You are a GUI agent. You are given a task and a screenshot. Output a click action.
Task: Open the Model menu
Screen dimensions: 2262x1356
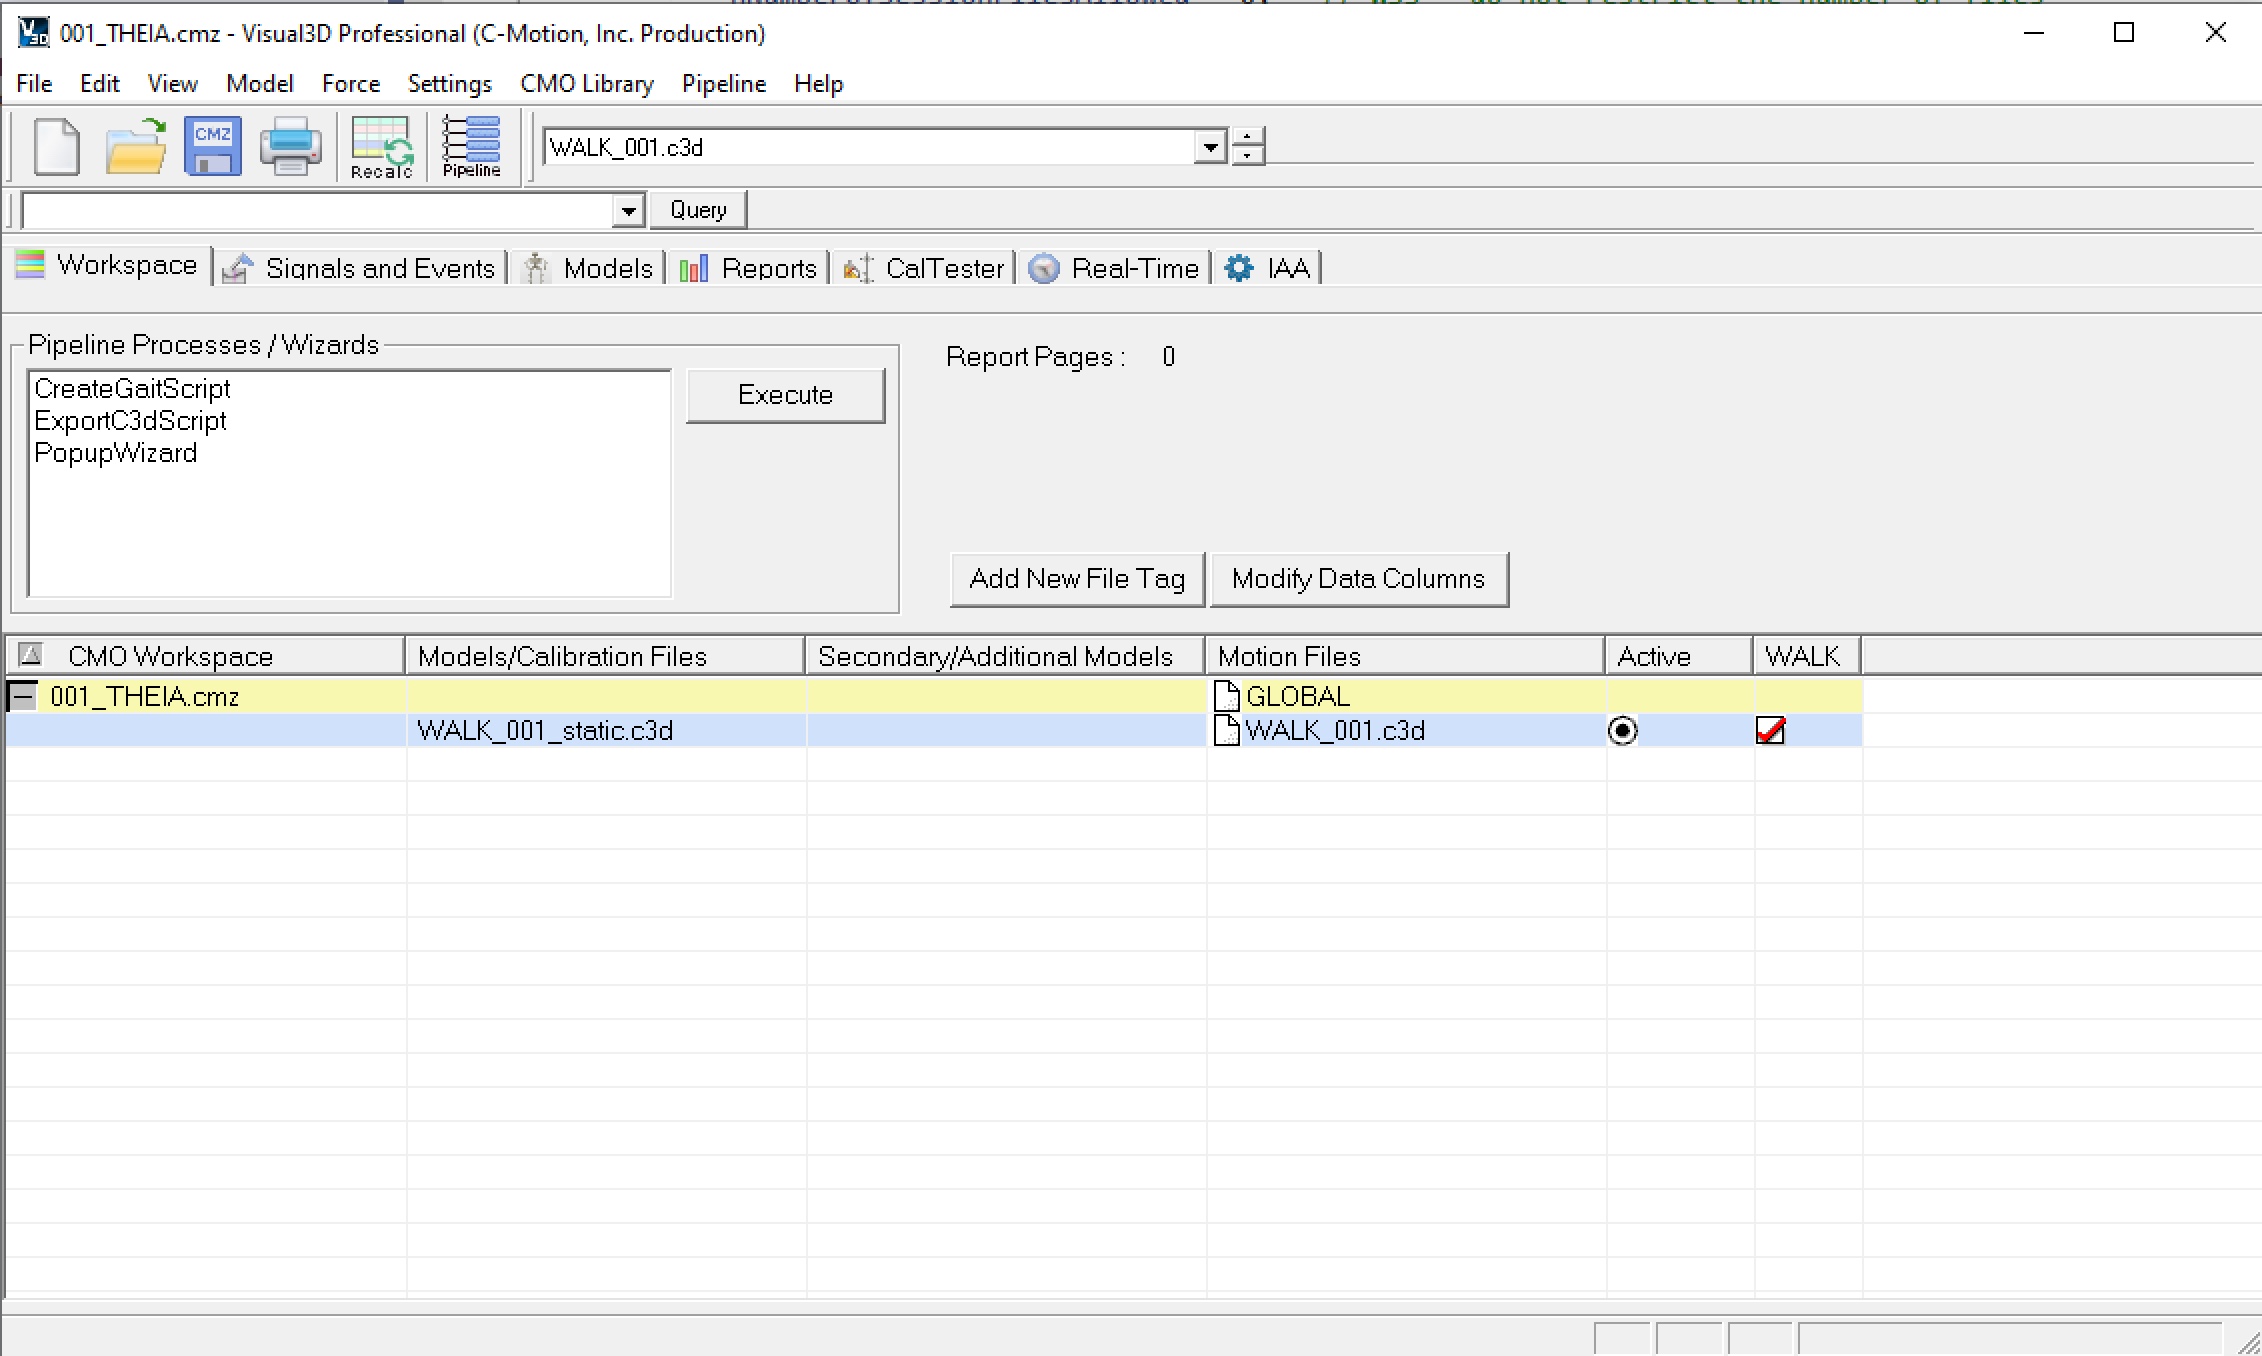[x=260, y=84]
